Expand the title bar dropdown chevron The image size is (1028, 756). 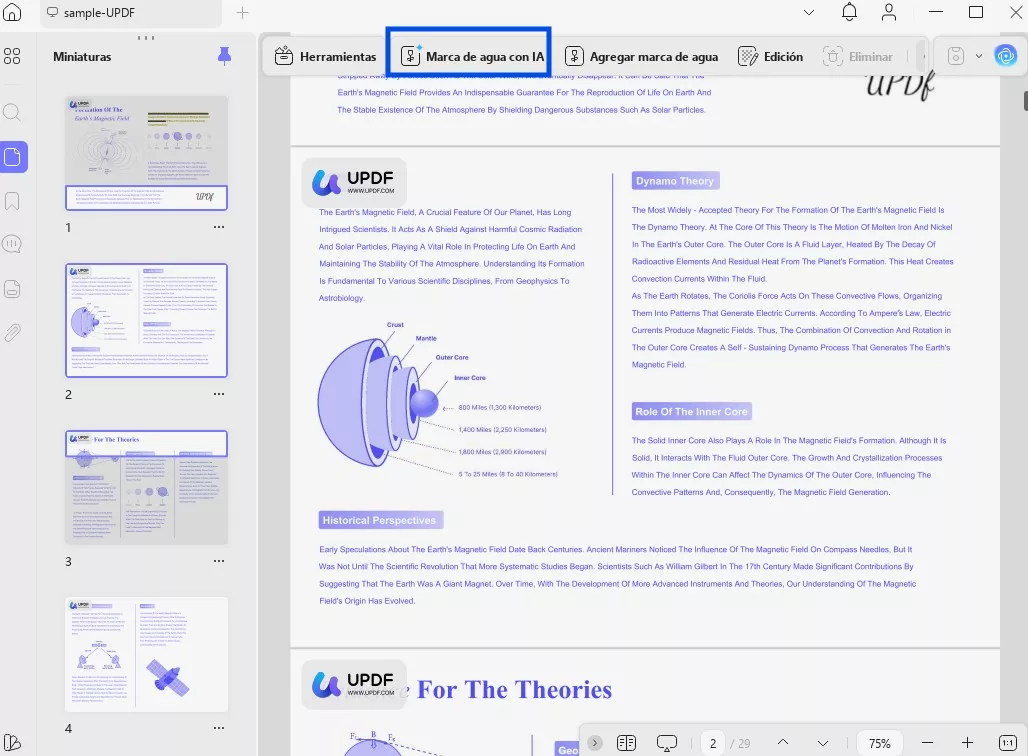[809, 12]
